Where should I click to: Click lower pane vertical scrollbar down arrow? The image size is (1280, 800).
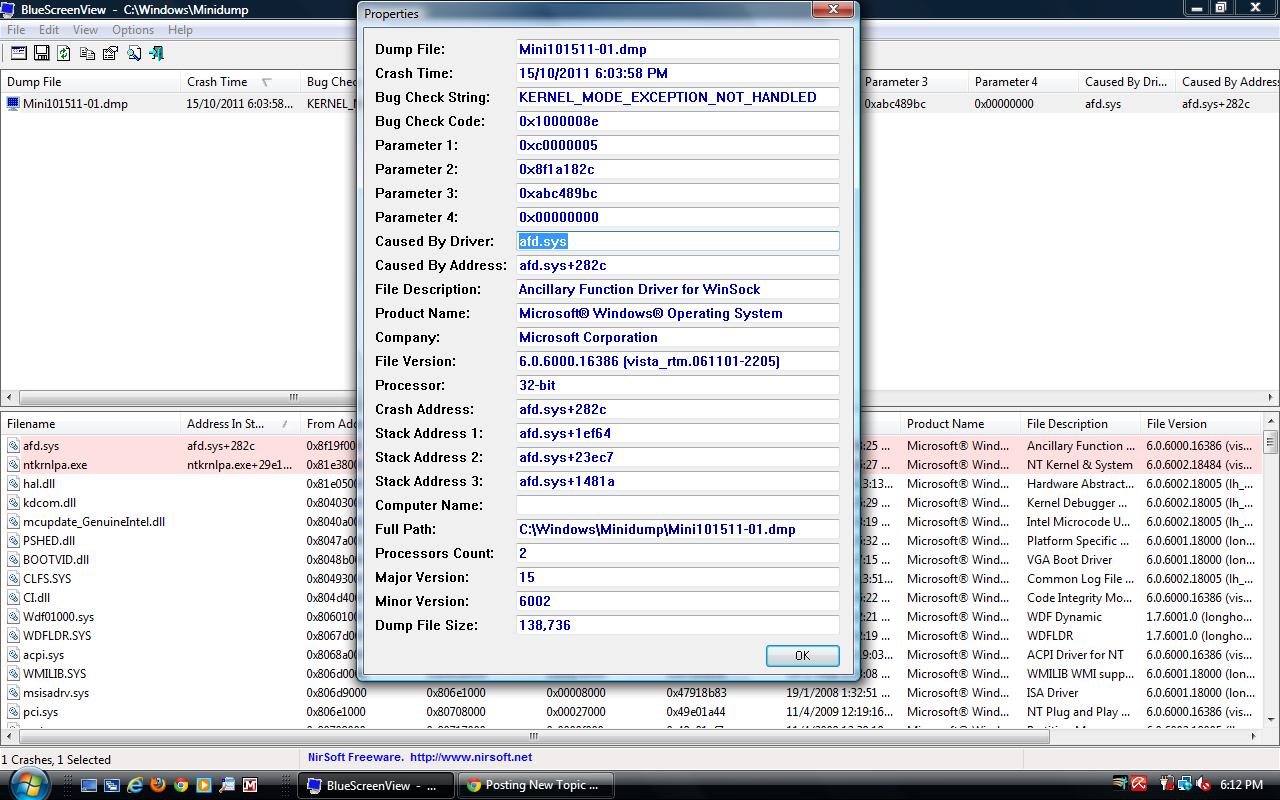click(1271, 721)
